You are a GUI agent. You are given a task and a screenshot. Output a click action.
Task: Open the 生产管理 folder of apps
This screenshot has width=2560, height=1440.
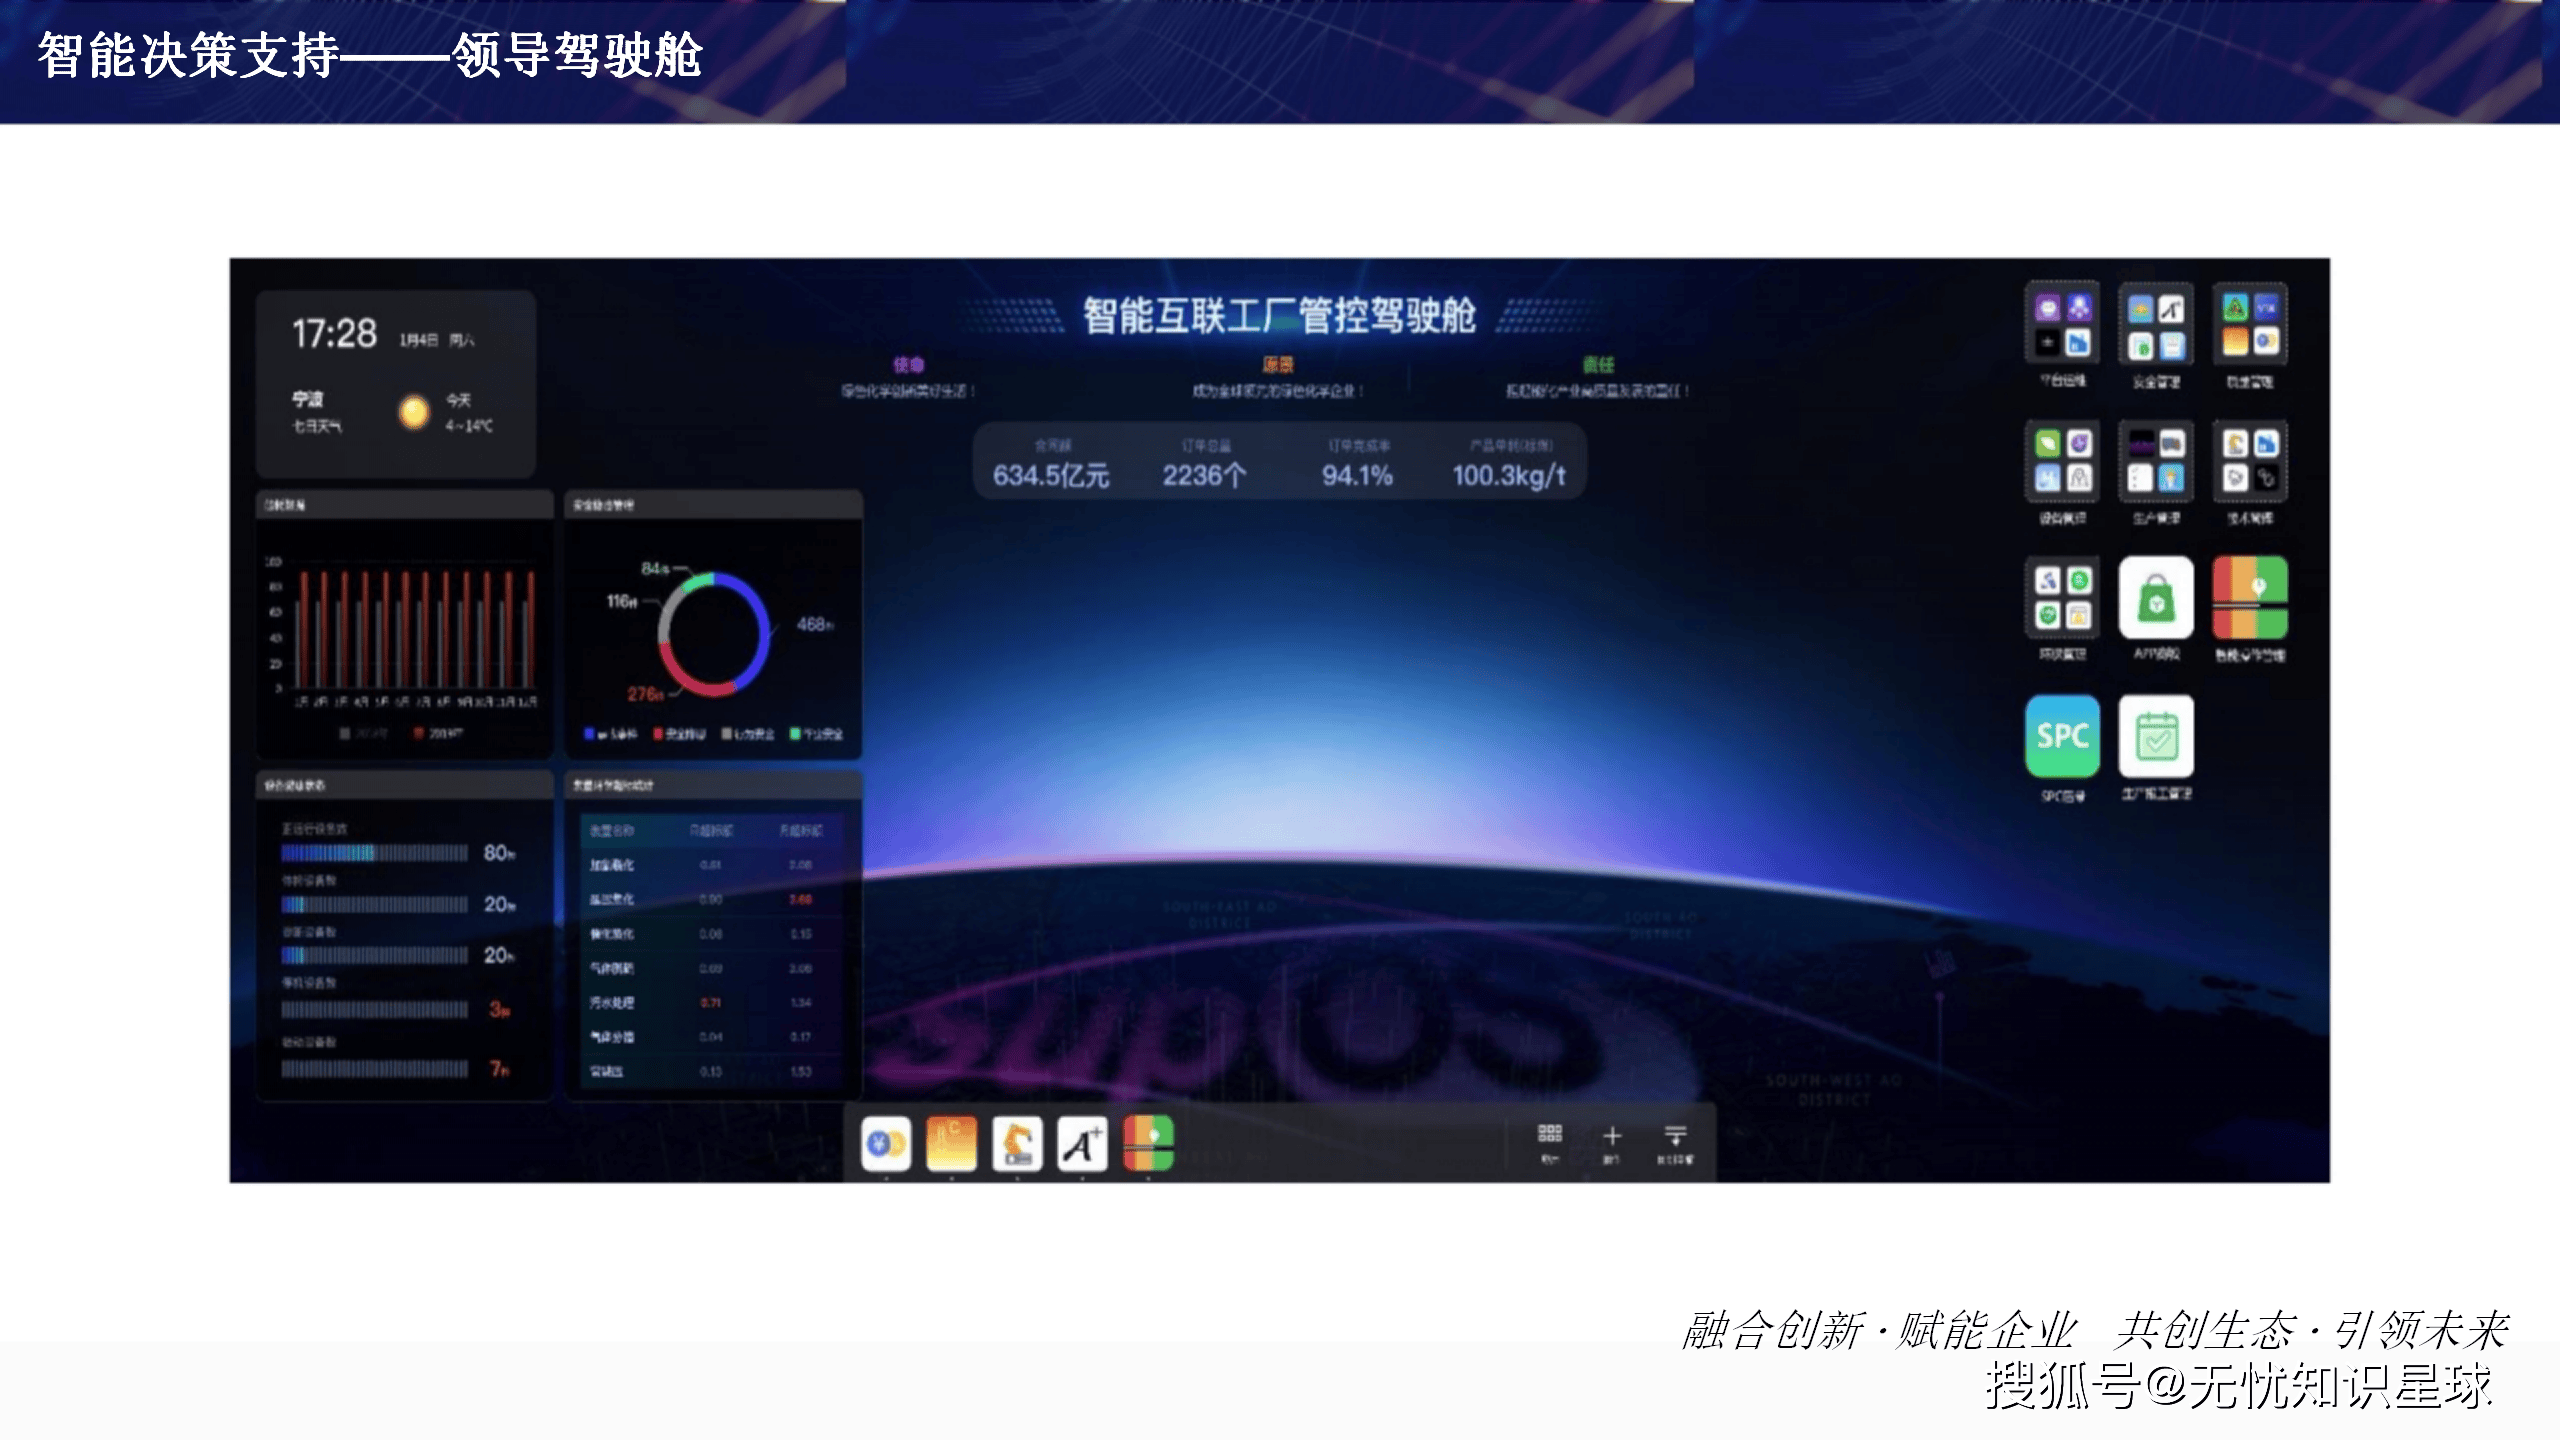click(x=2156, y=460)
